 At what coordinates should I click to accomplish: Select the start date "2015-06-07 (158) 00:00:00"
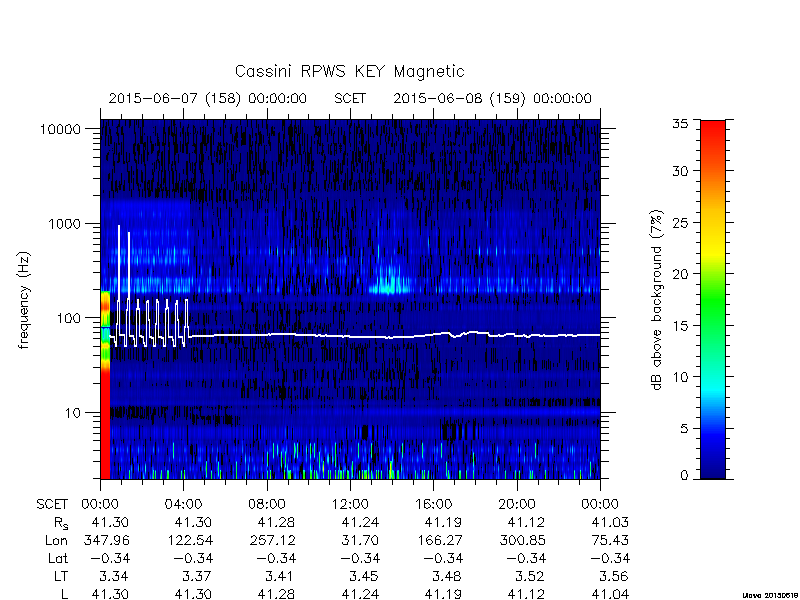click(208, 98)
